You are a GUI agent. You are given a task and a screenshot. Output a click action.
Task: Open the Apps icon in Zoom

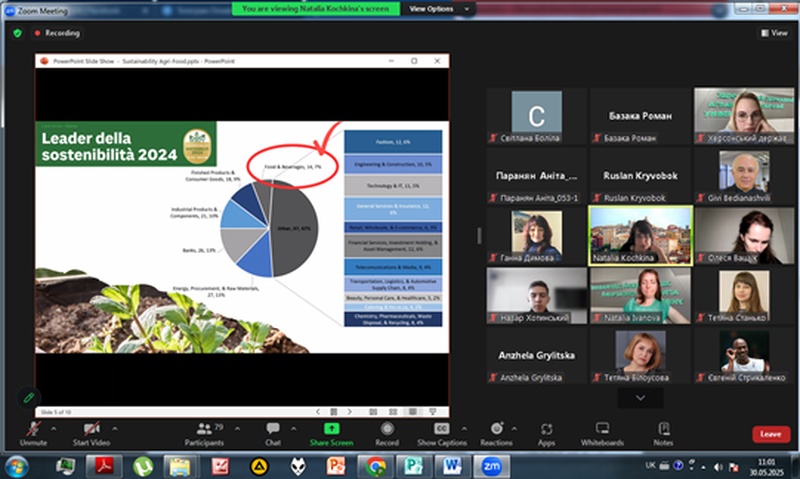pos(546,429)
